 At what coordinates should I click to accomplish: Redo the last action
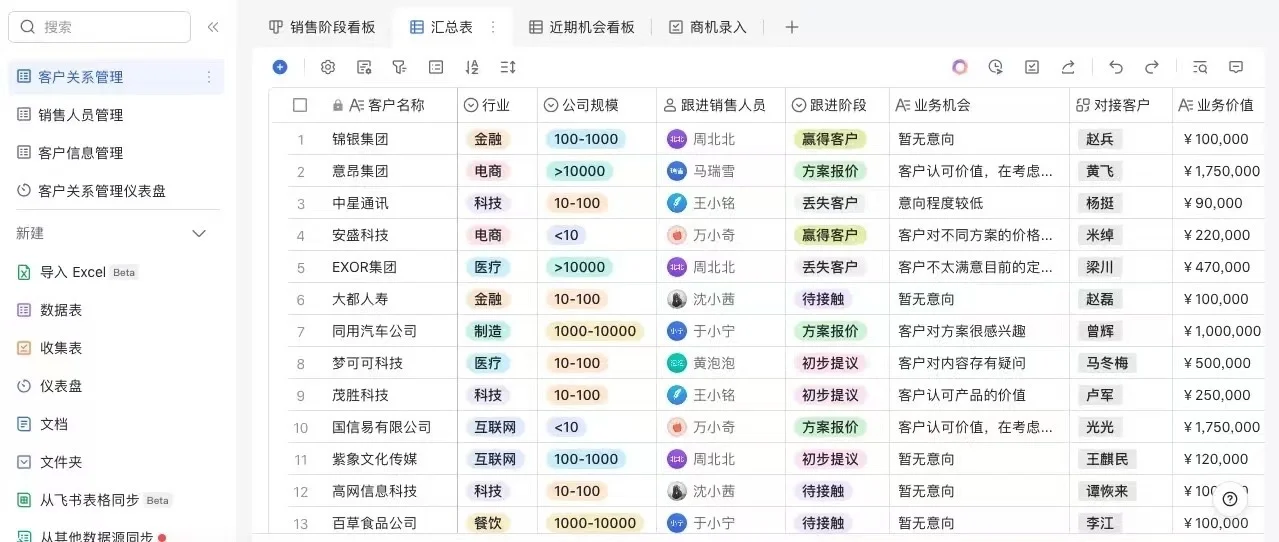[1152, 67]
